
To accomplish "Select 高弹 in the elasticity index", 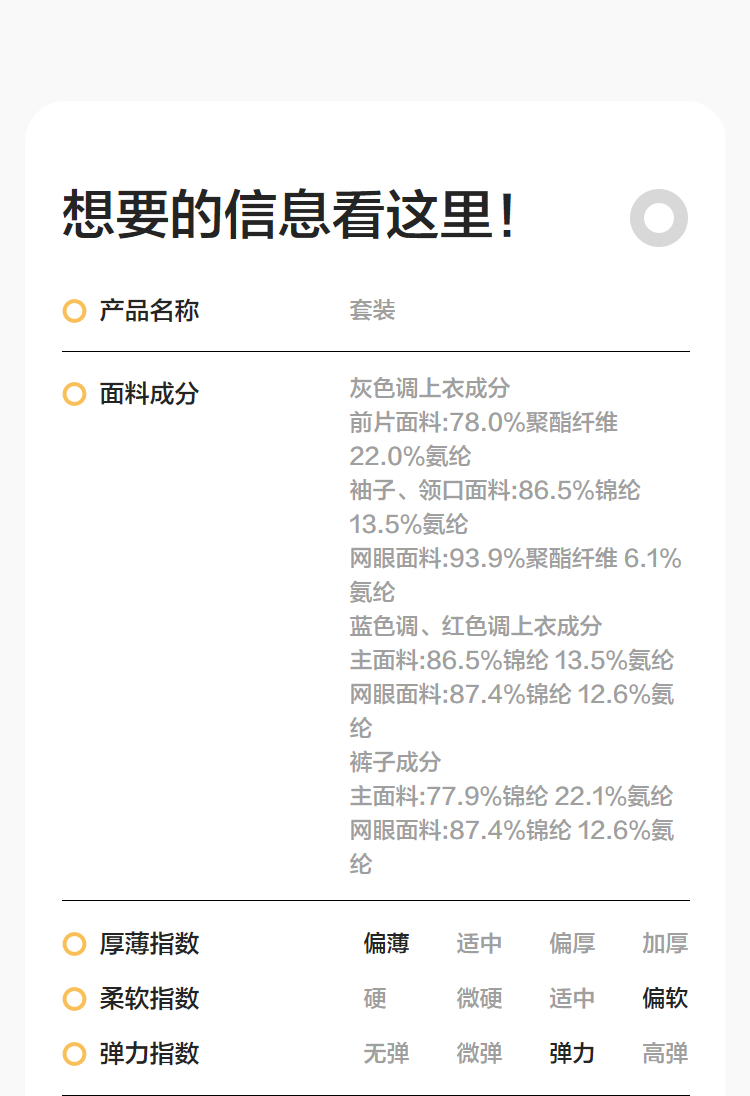I will 665,1054.
